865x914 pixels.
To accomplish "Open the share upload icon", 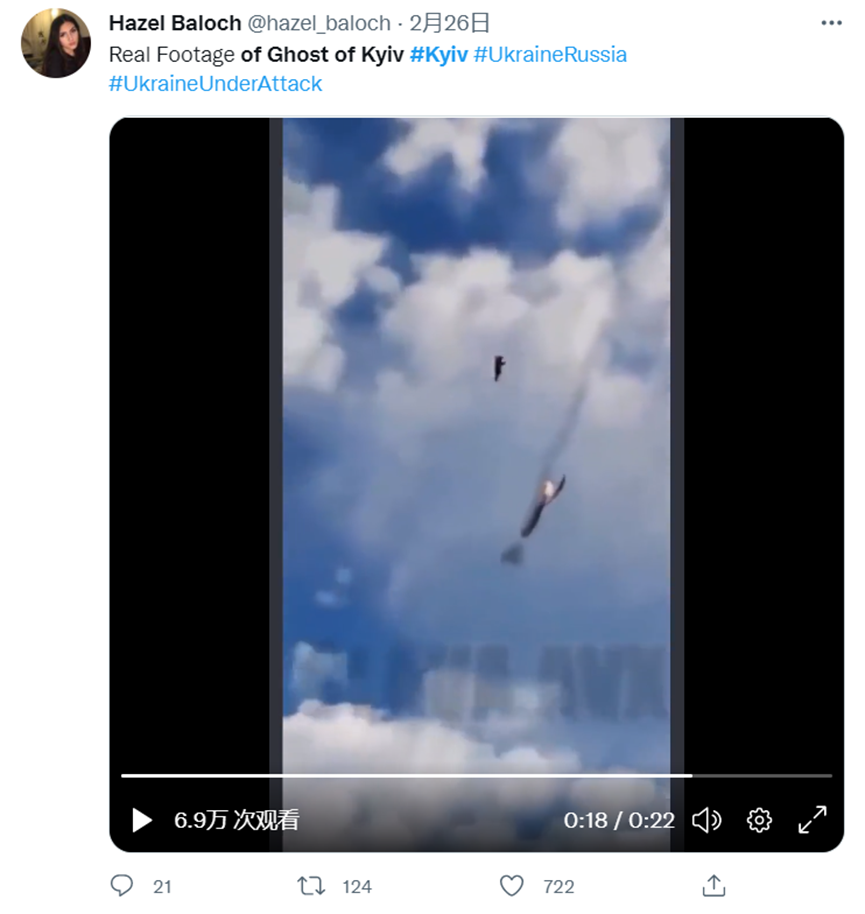I will point(714,886).
